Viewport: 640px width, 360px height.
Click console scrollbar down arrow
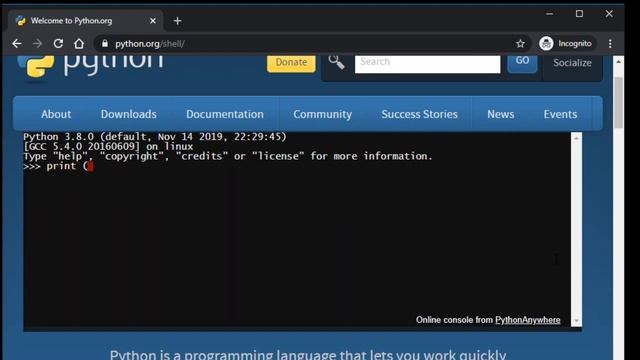576,321
